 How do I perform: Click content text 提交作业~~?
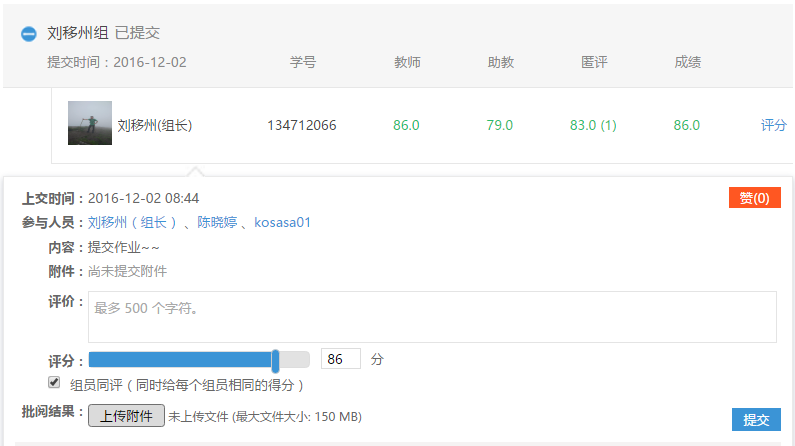coord(123,248)
